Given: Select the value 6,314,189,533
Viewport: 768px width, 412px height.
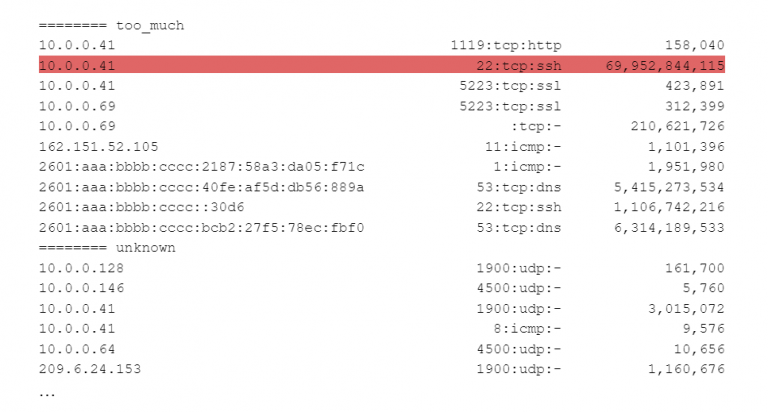Looking at the screenshot, I should click(x=669, y=228).
